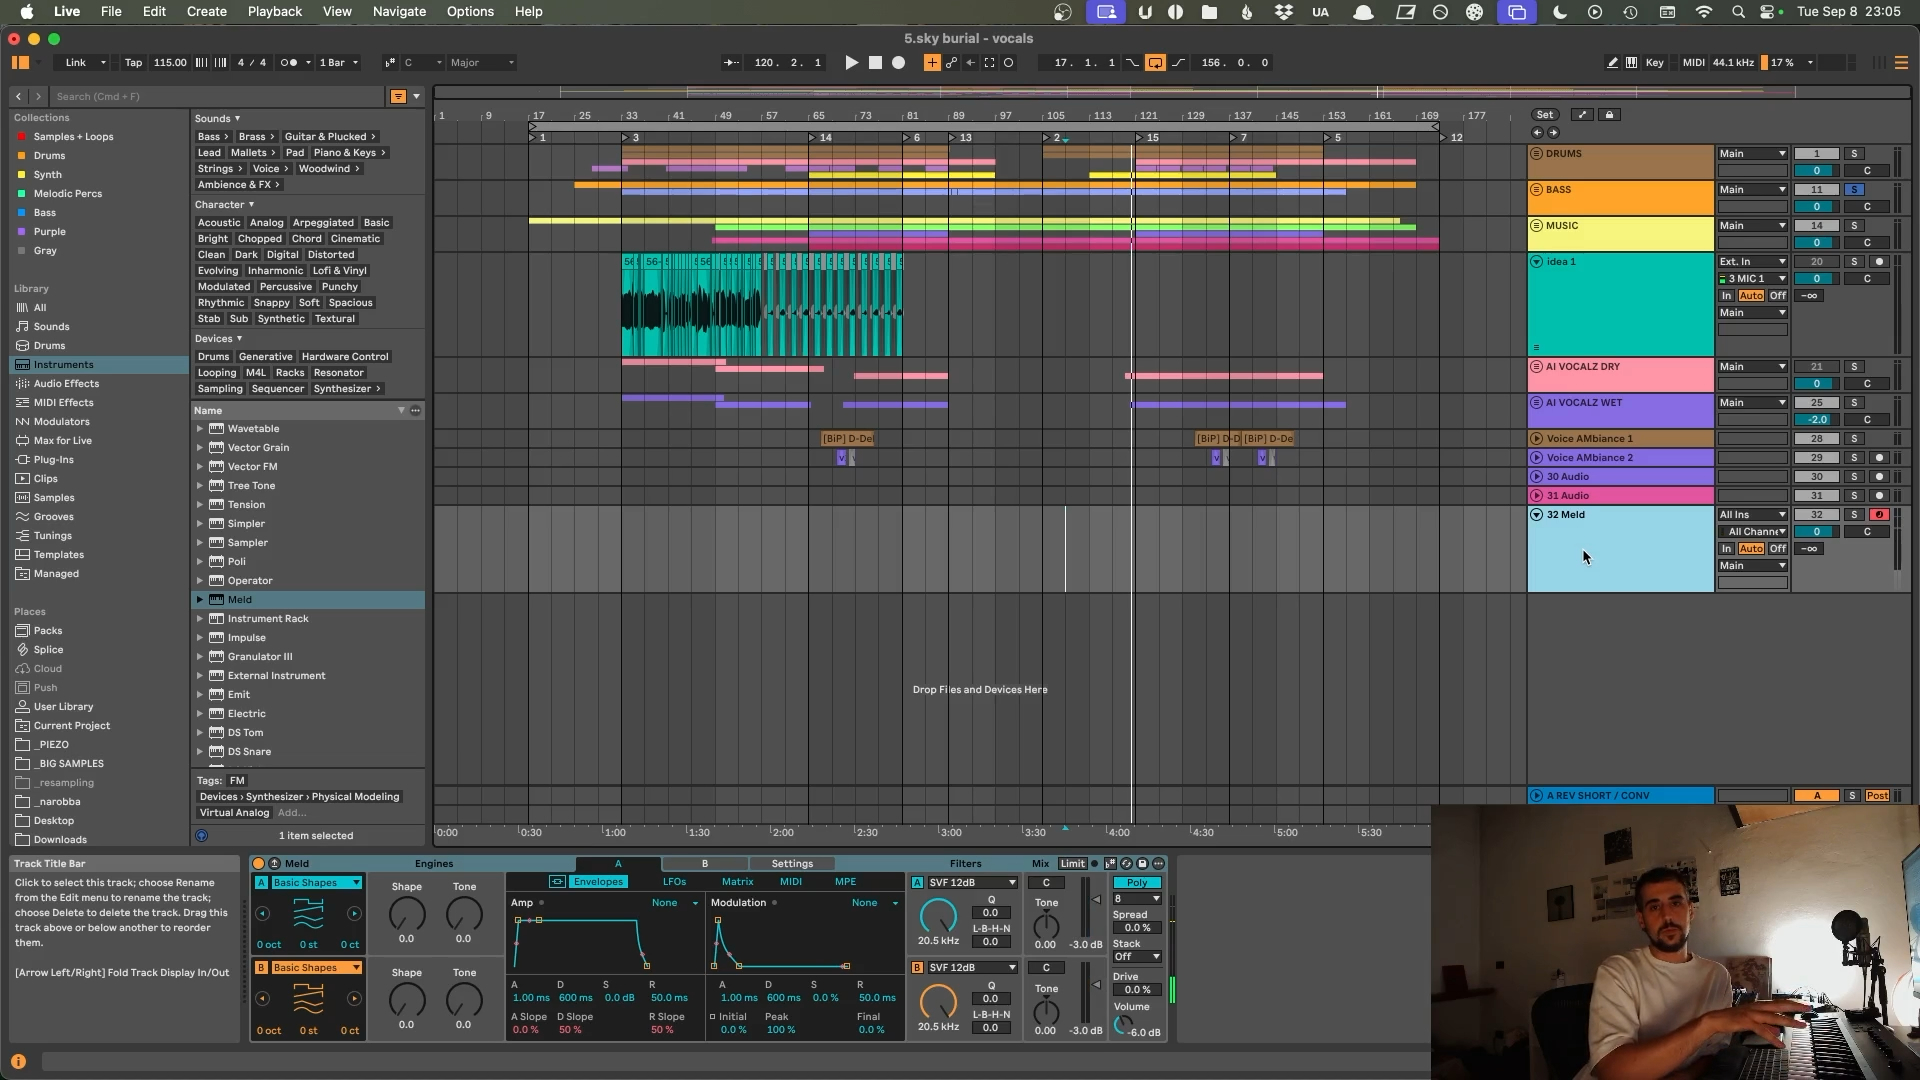Toggle the browser filter view icon
Screen dimensions: 1920x1080
398,96
